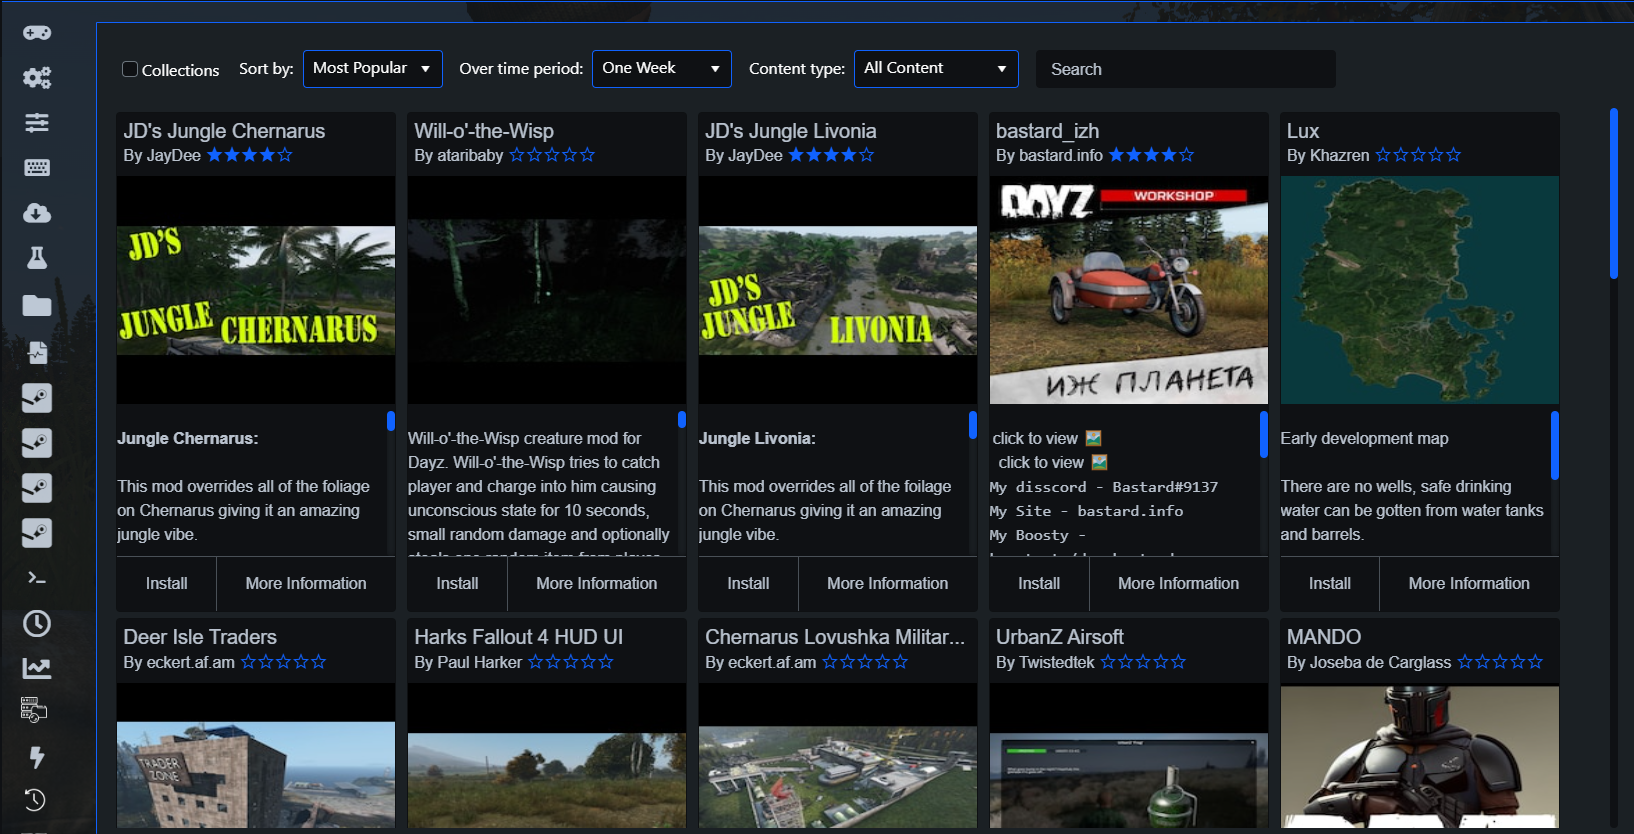Click the second 'click to view' image icon
1634x834 pixels.
(1099, 462)
